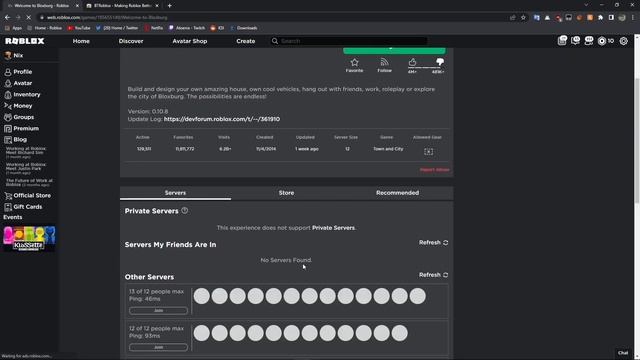Go to the Avatar Shop

(x=189, y=41)
